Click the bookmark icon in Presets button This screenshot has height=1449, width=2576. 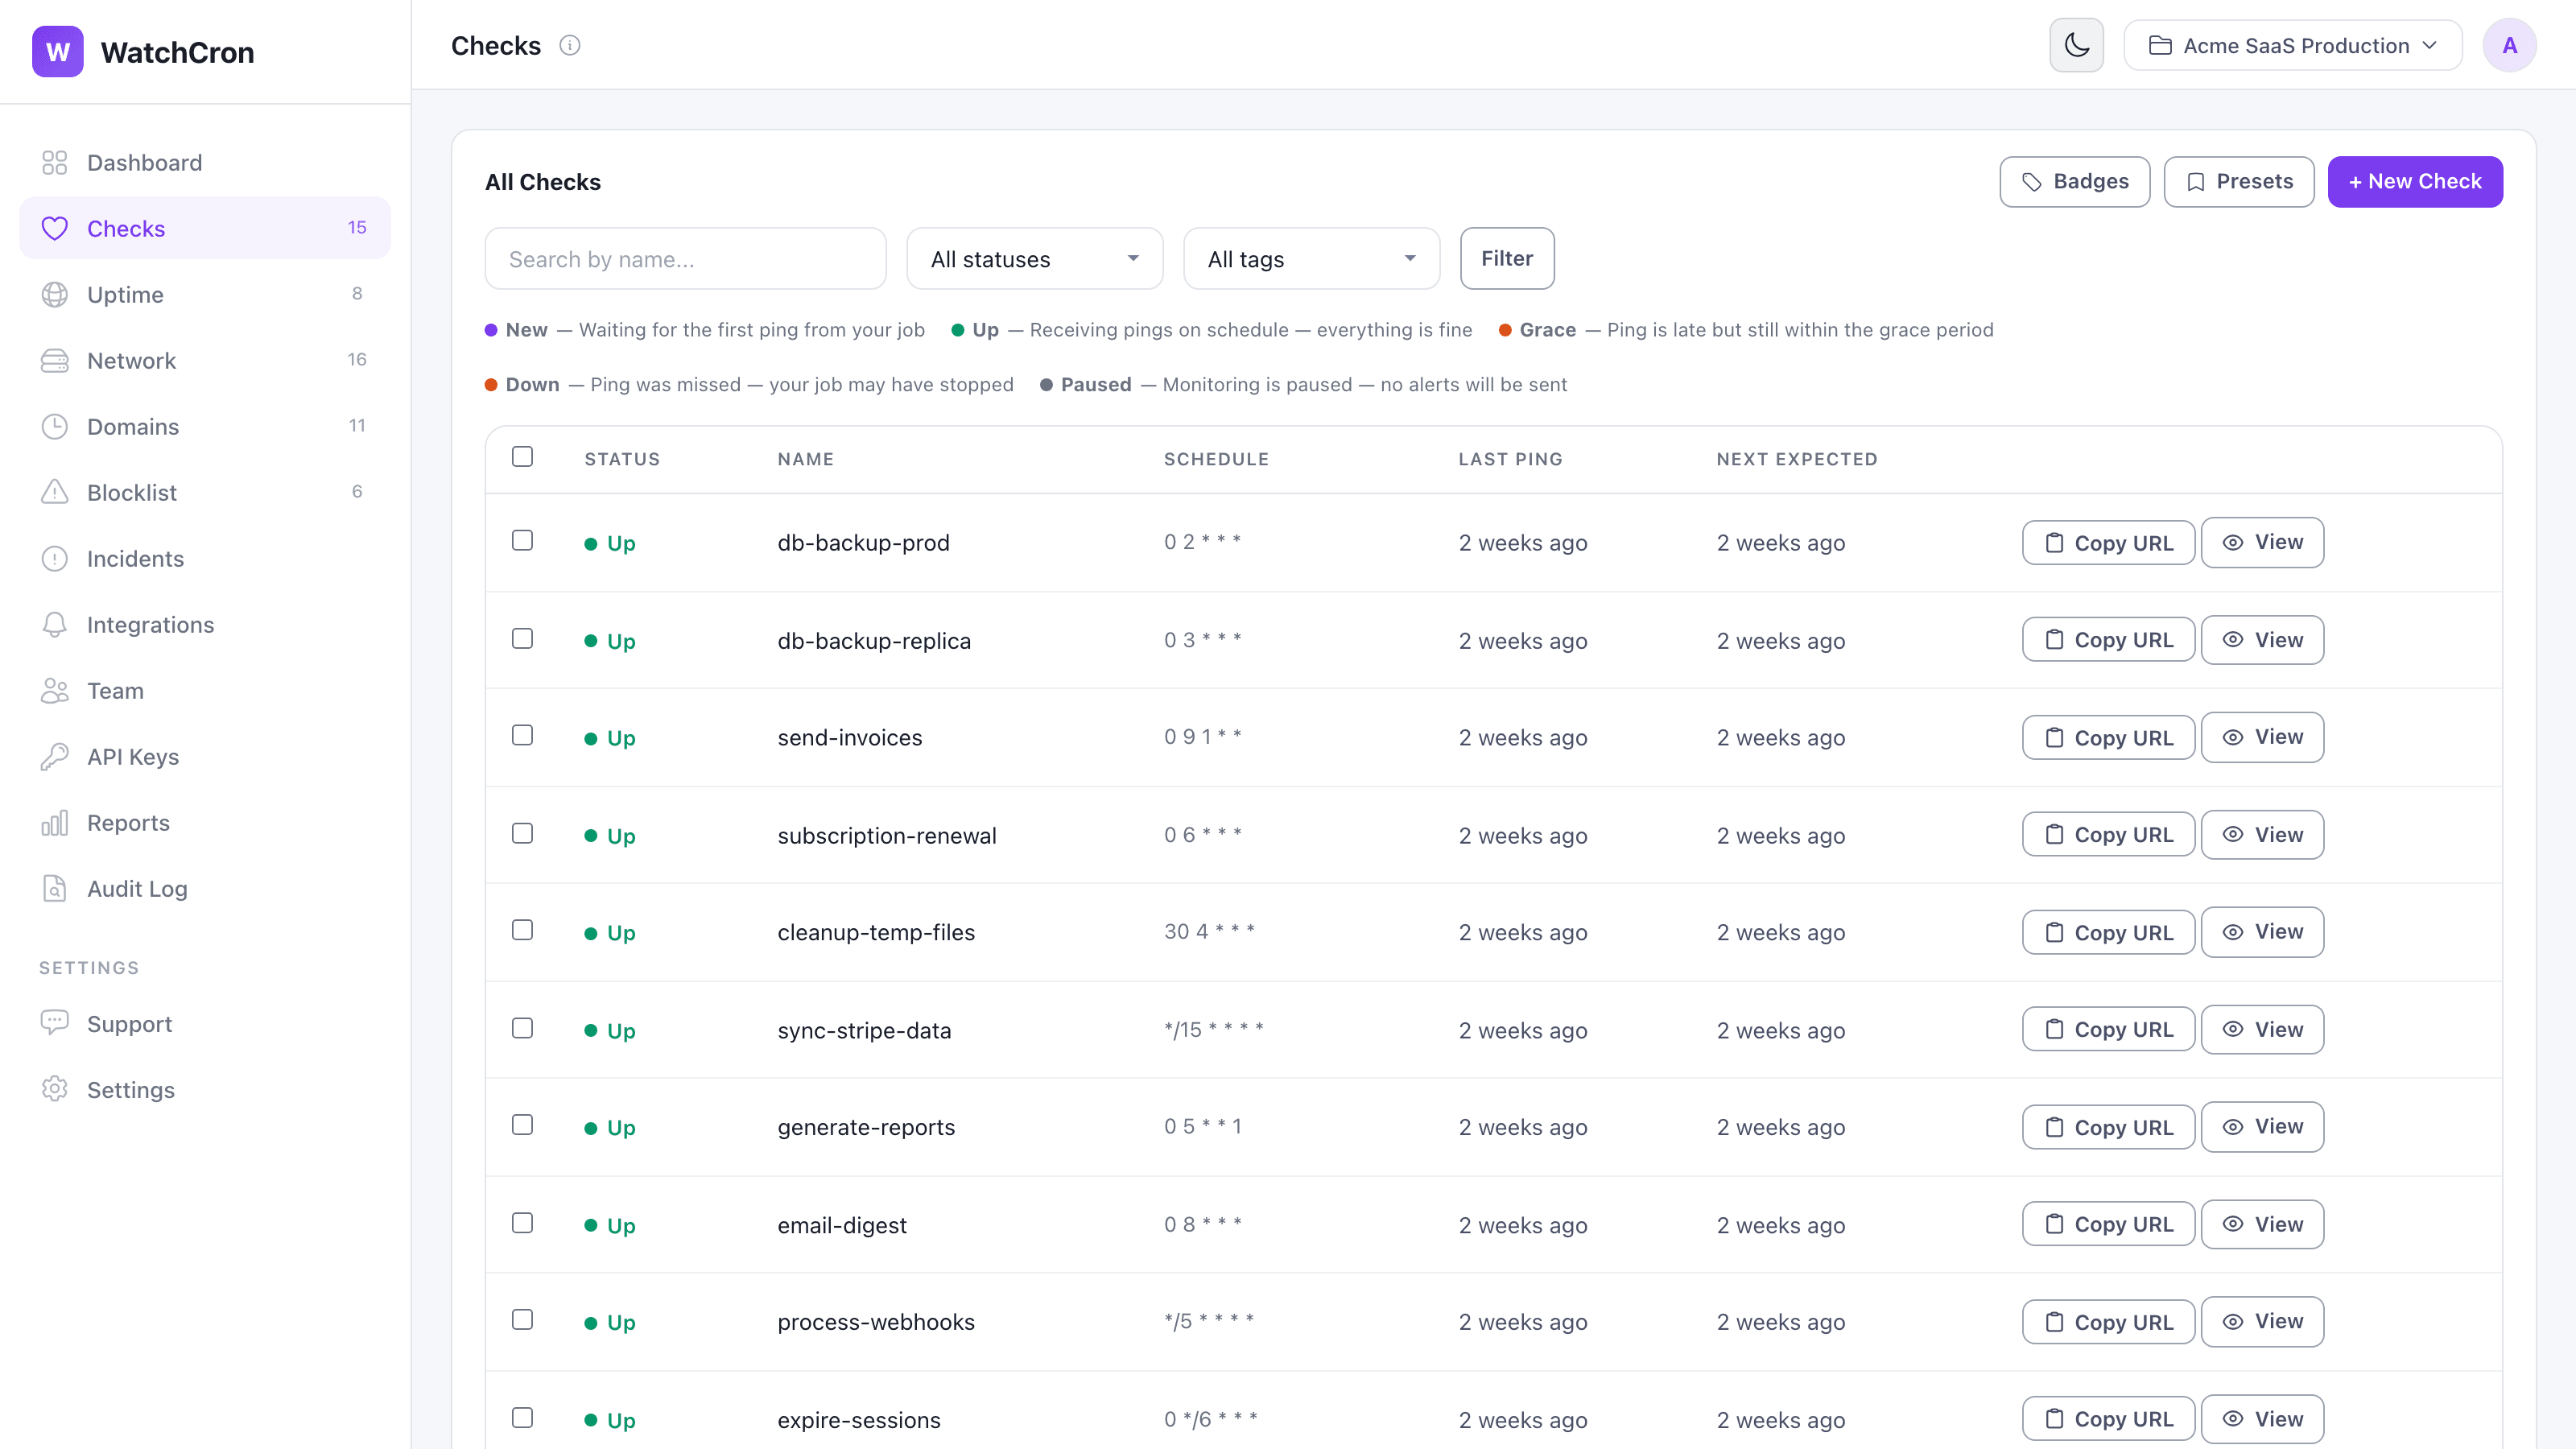[2196, 182]
